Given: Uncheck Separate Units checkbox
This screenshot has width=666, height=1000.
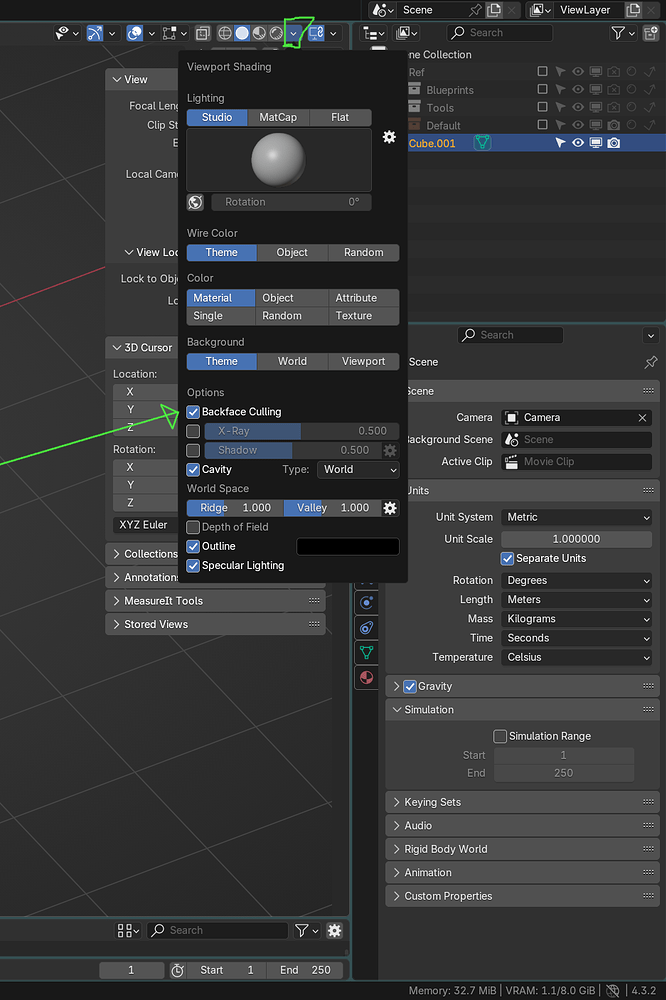Looking at the screenshot, I should pyautogui.click(x=507, y=558).
